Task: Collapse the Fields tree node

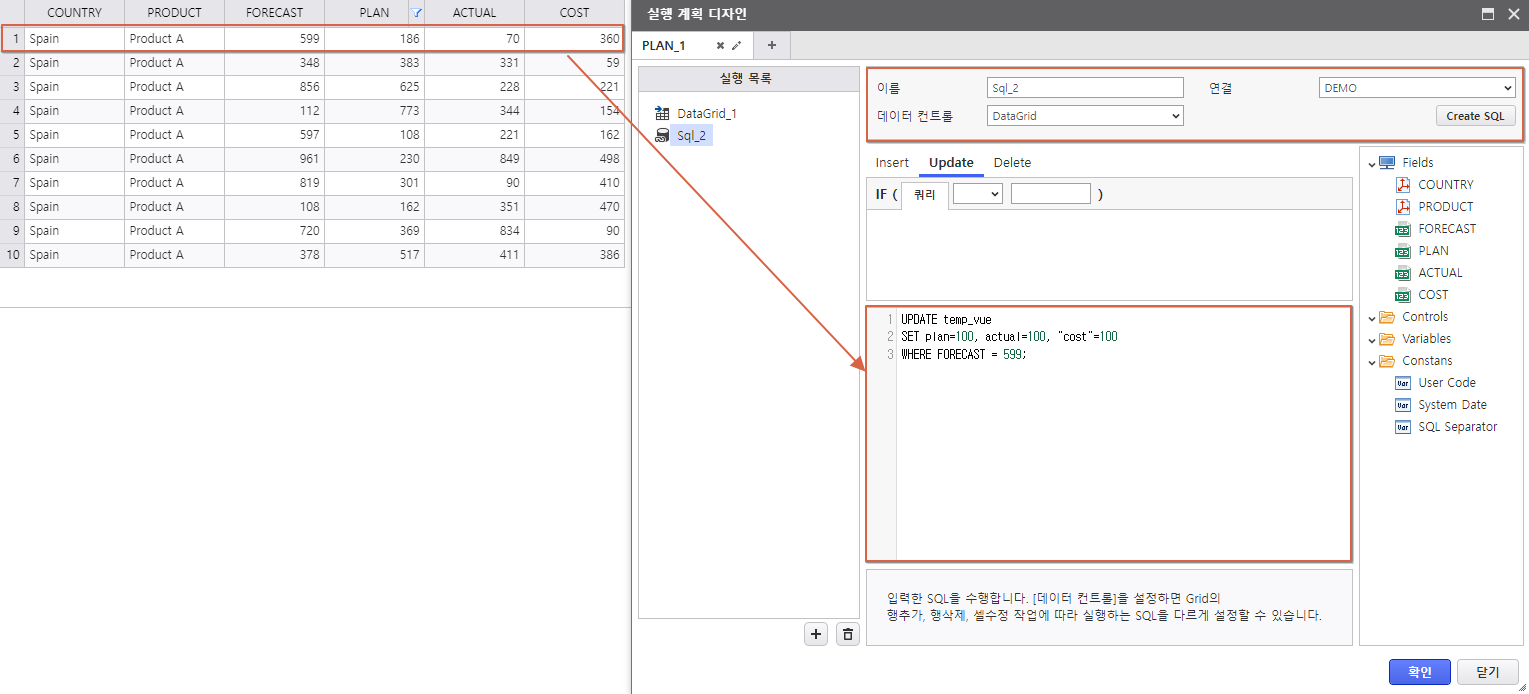Action: click(1372, 163)
